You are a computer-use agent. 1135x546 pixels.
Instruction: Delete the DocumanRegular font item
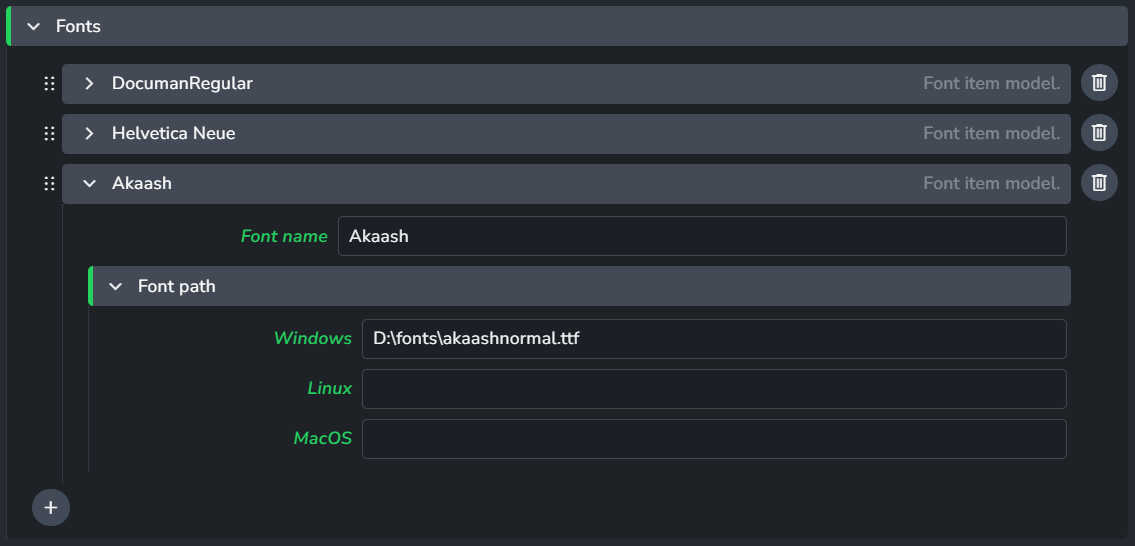pyautogui.click(x=1099, y=83)
